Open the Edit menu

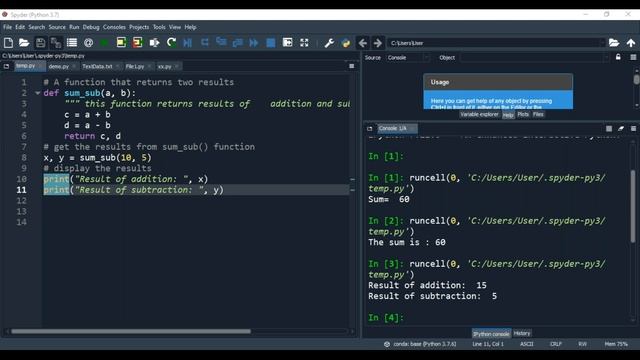pos(20,27)
